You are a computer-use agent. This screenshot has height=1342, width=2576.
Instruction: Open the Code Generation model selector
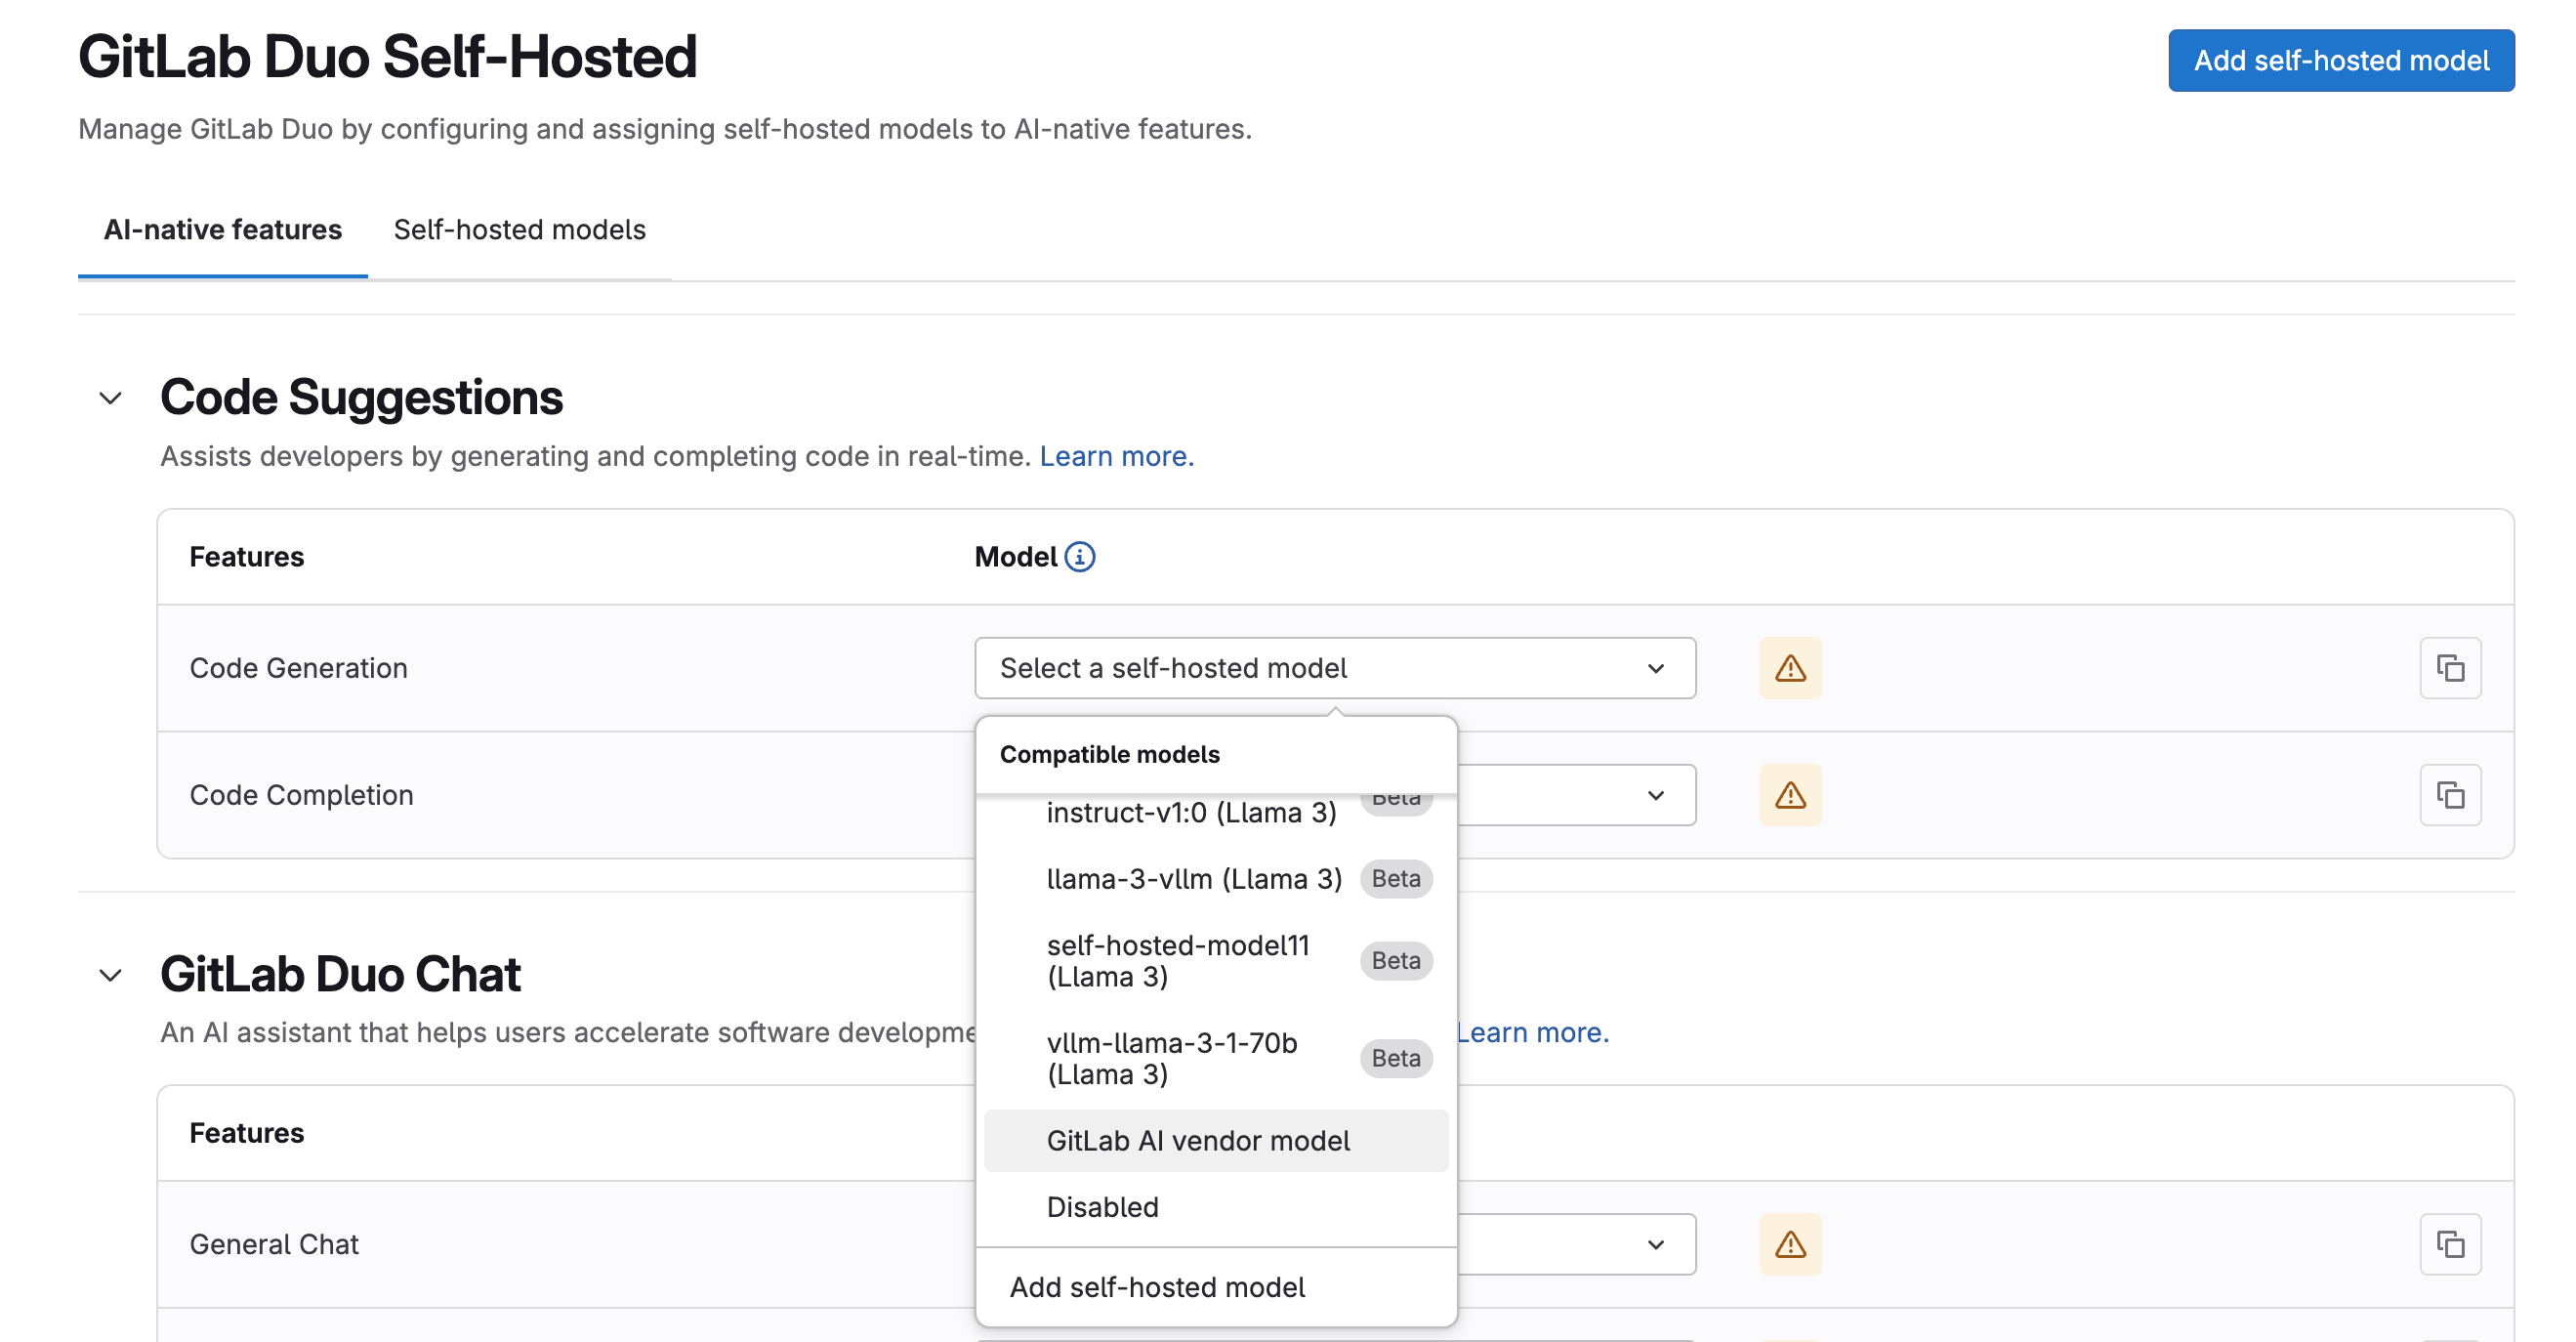pos(1335,668)
